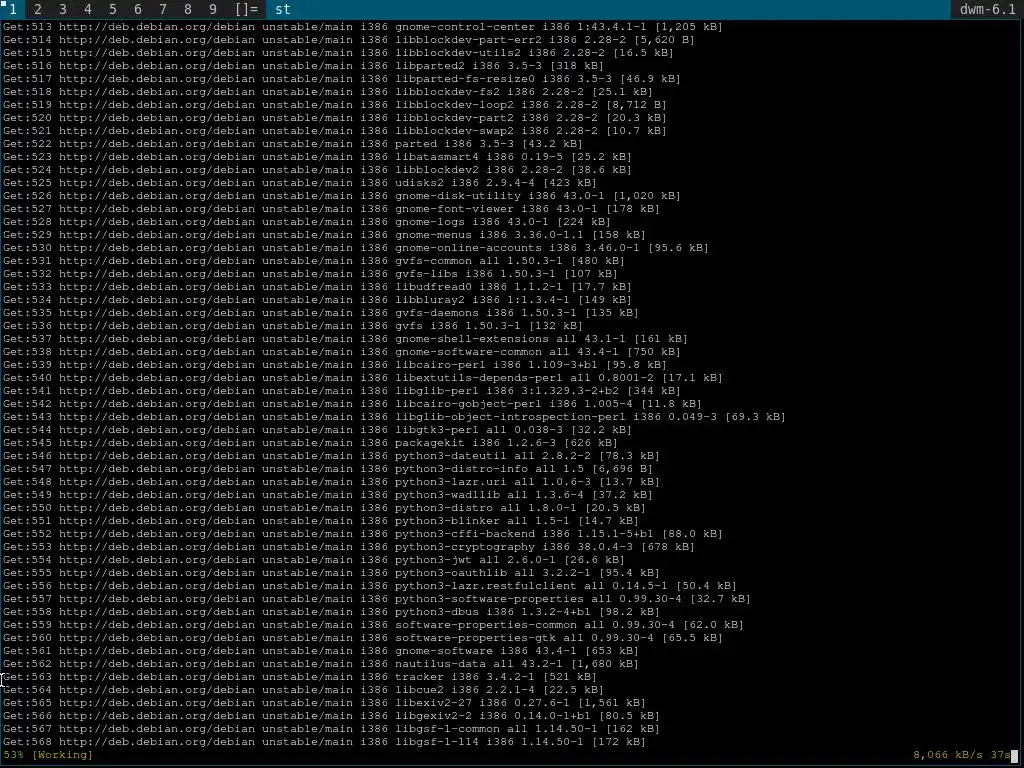The height and width of the screenshot is (768, 1024).
Task: Select the python3-blinker line Get:551
Action: click(x=321, y=520)
